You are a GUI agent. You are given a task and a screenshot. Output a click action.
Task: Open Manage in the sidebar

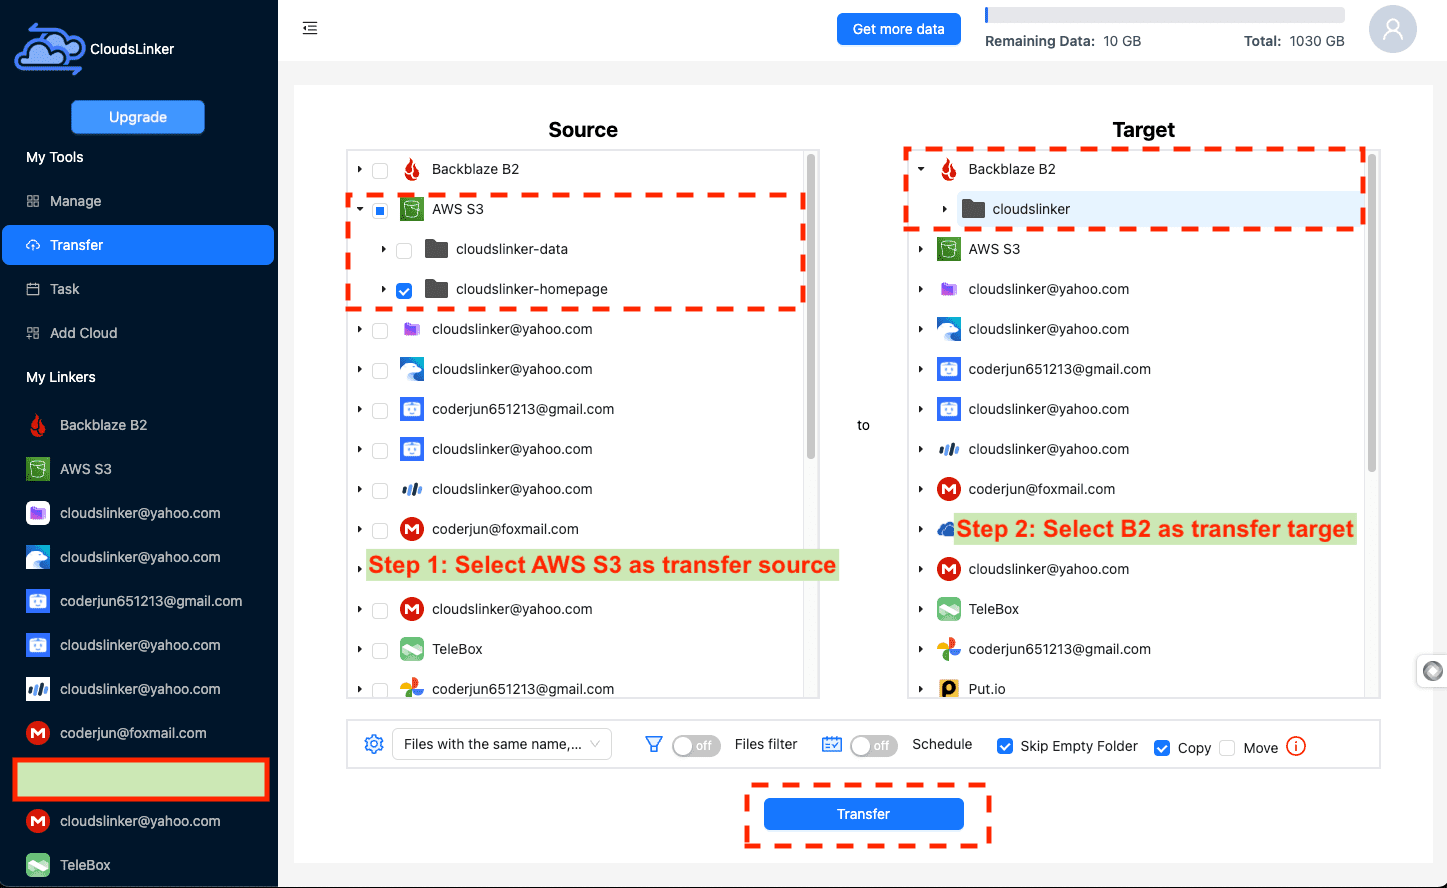pos(138,201)
